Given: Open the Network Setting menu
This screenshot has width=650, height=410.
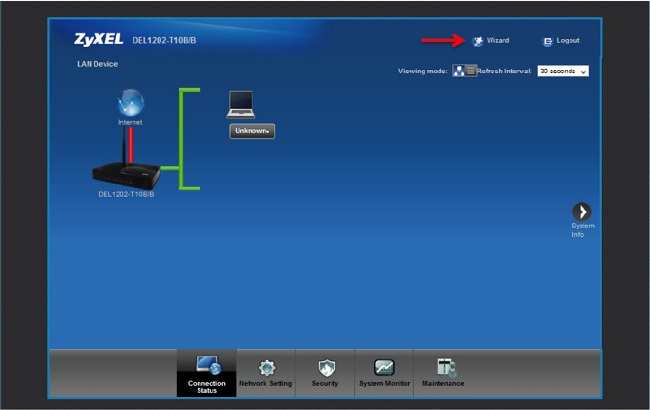Looking at the screenshot, I should click(266, 373).
